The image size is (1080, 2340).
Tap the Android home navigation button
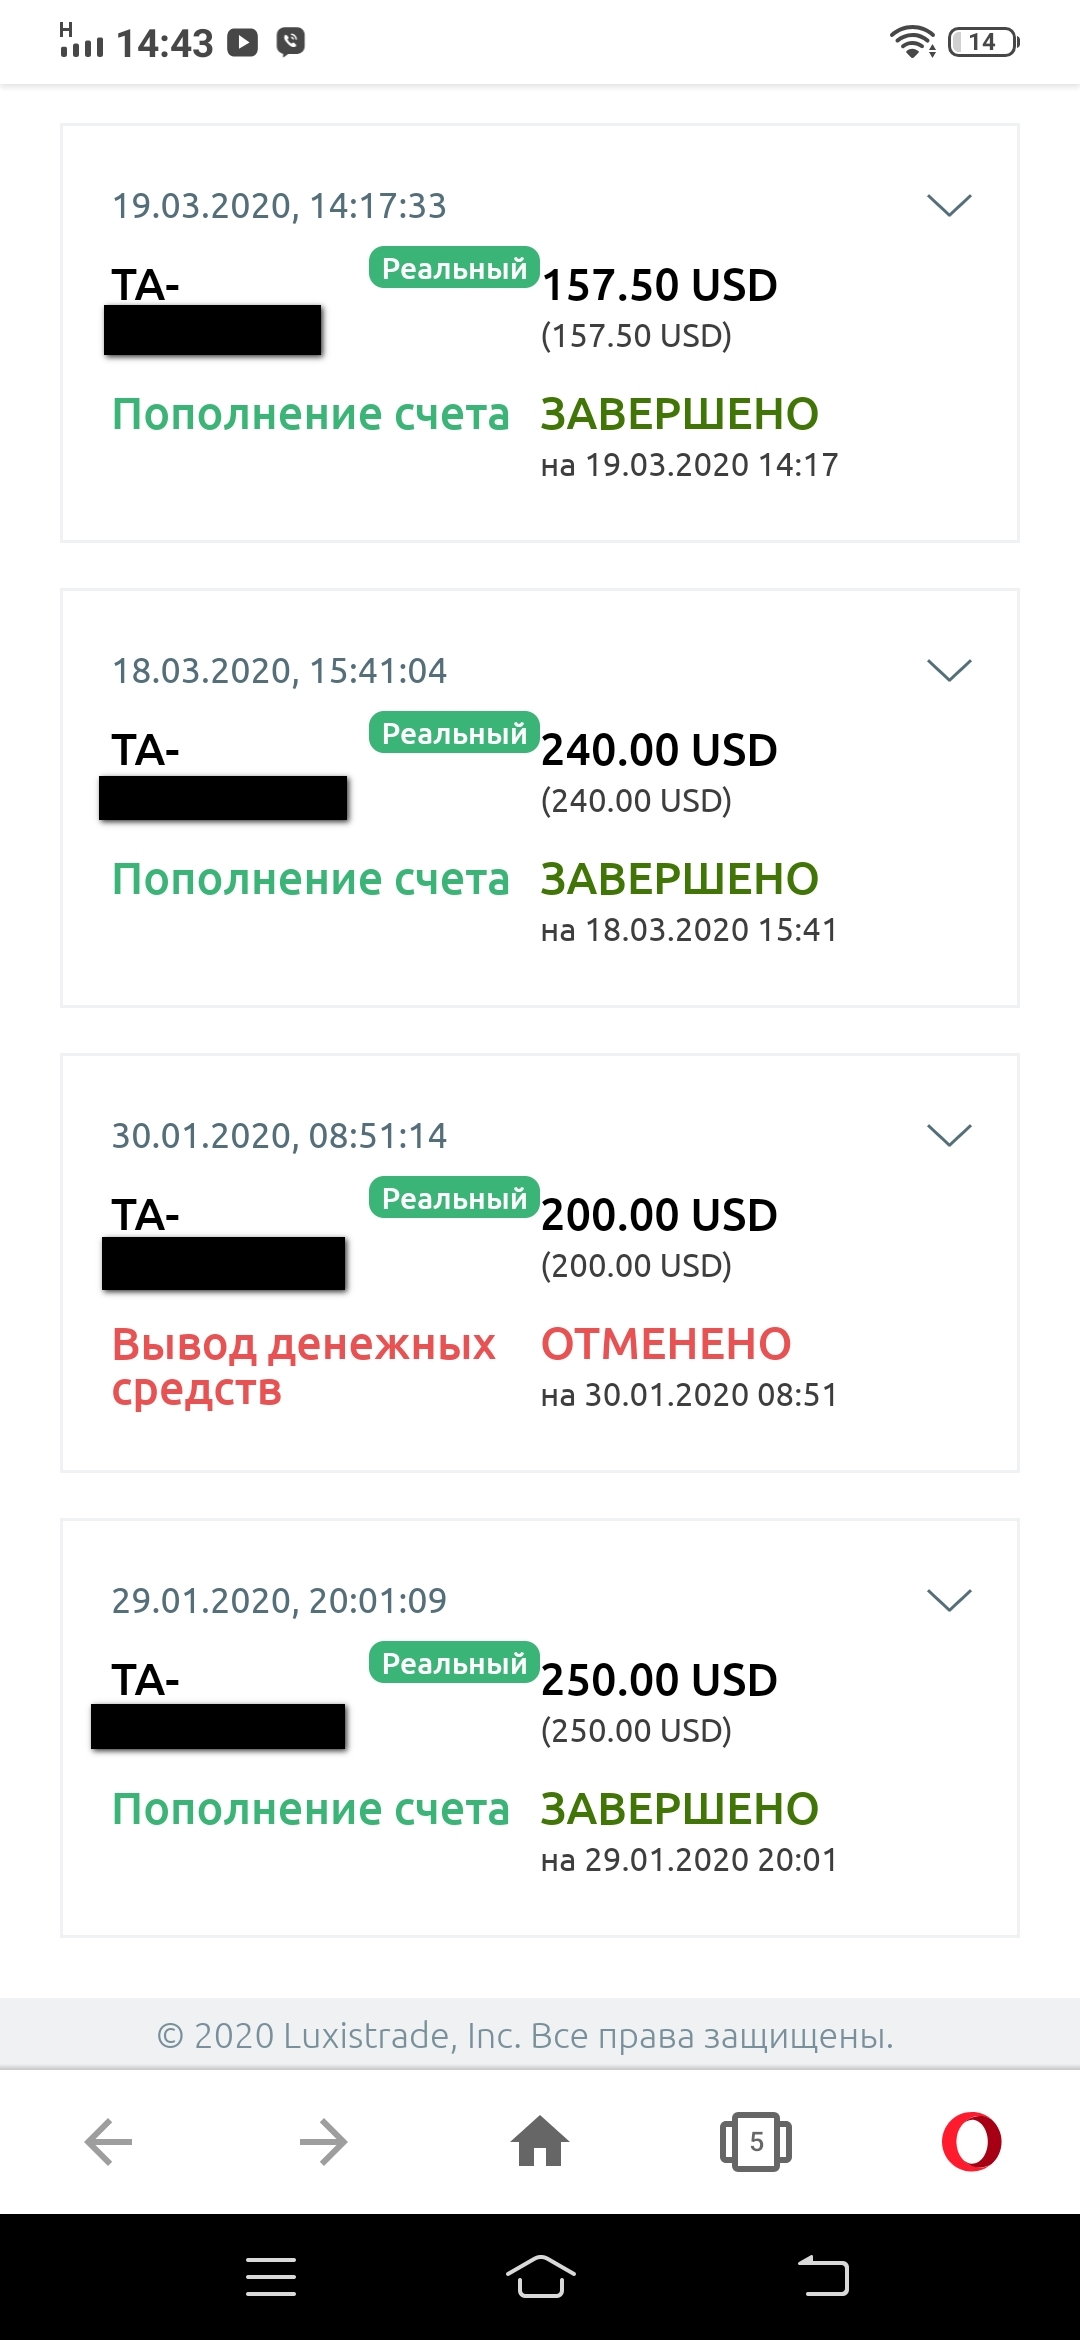[x=540, y=2277]
